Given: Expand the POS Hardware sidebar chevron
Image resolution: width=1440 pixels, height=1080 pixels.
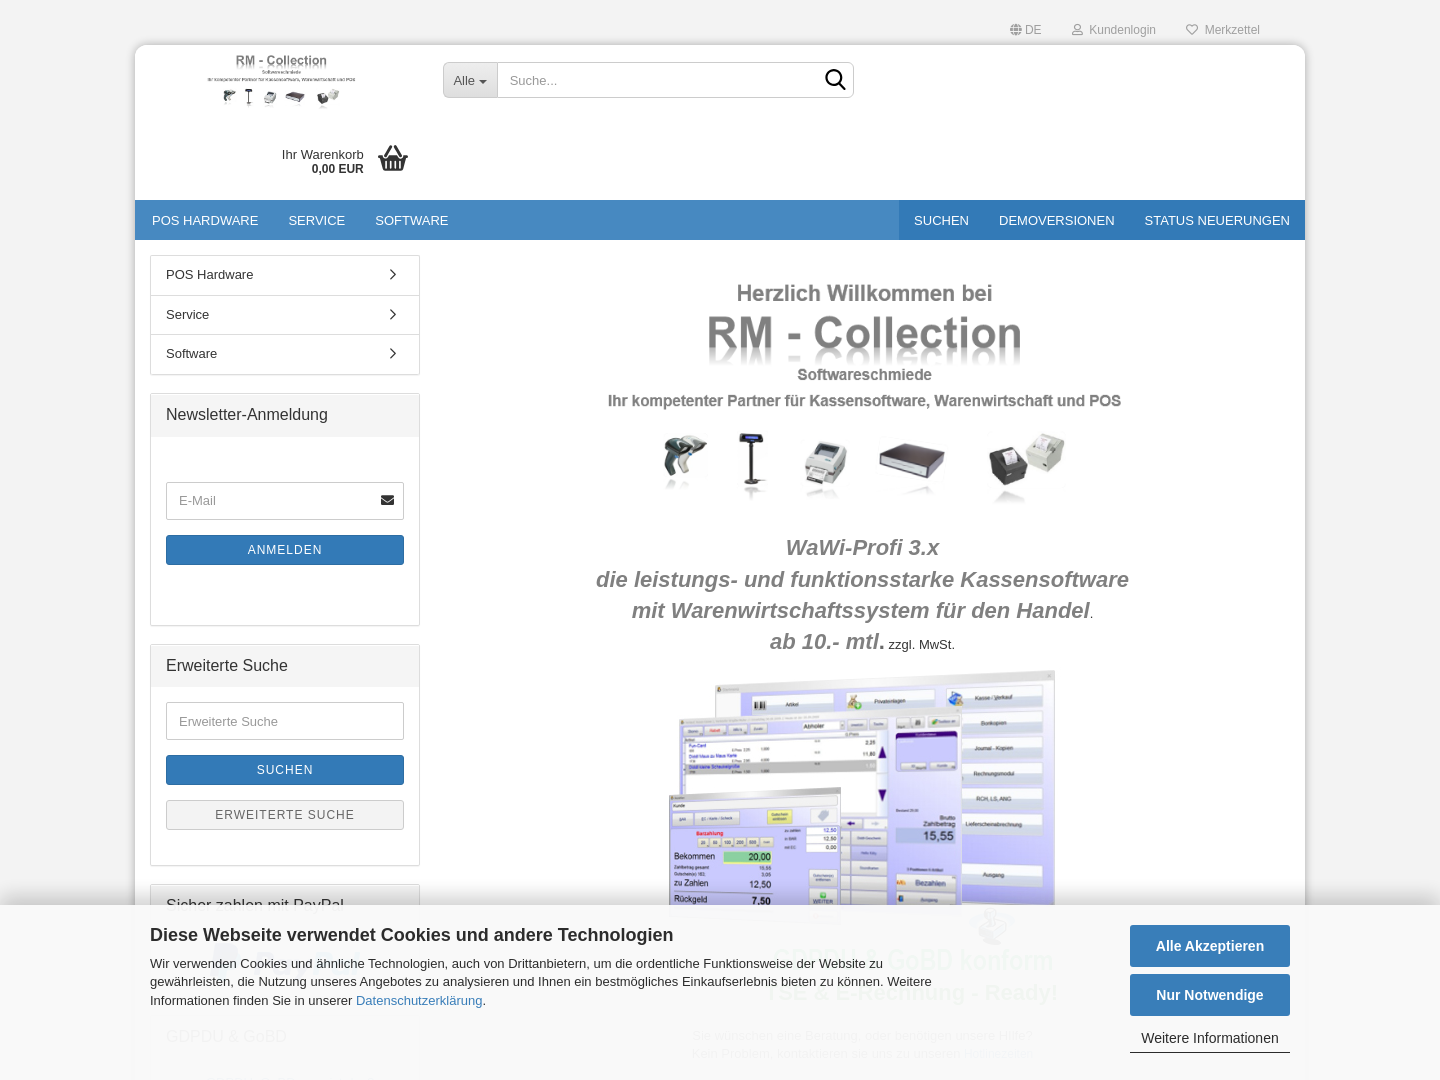Looking at the screenshot, I should 393,275.
